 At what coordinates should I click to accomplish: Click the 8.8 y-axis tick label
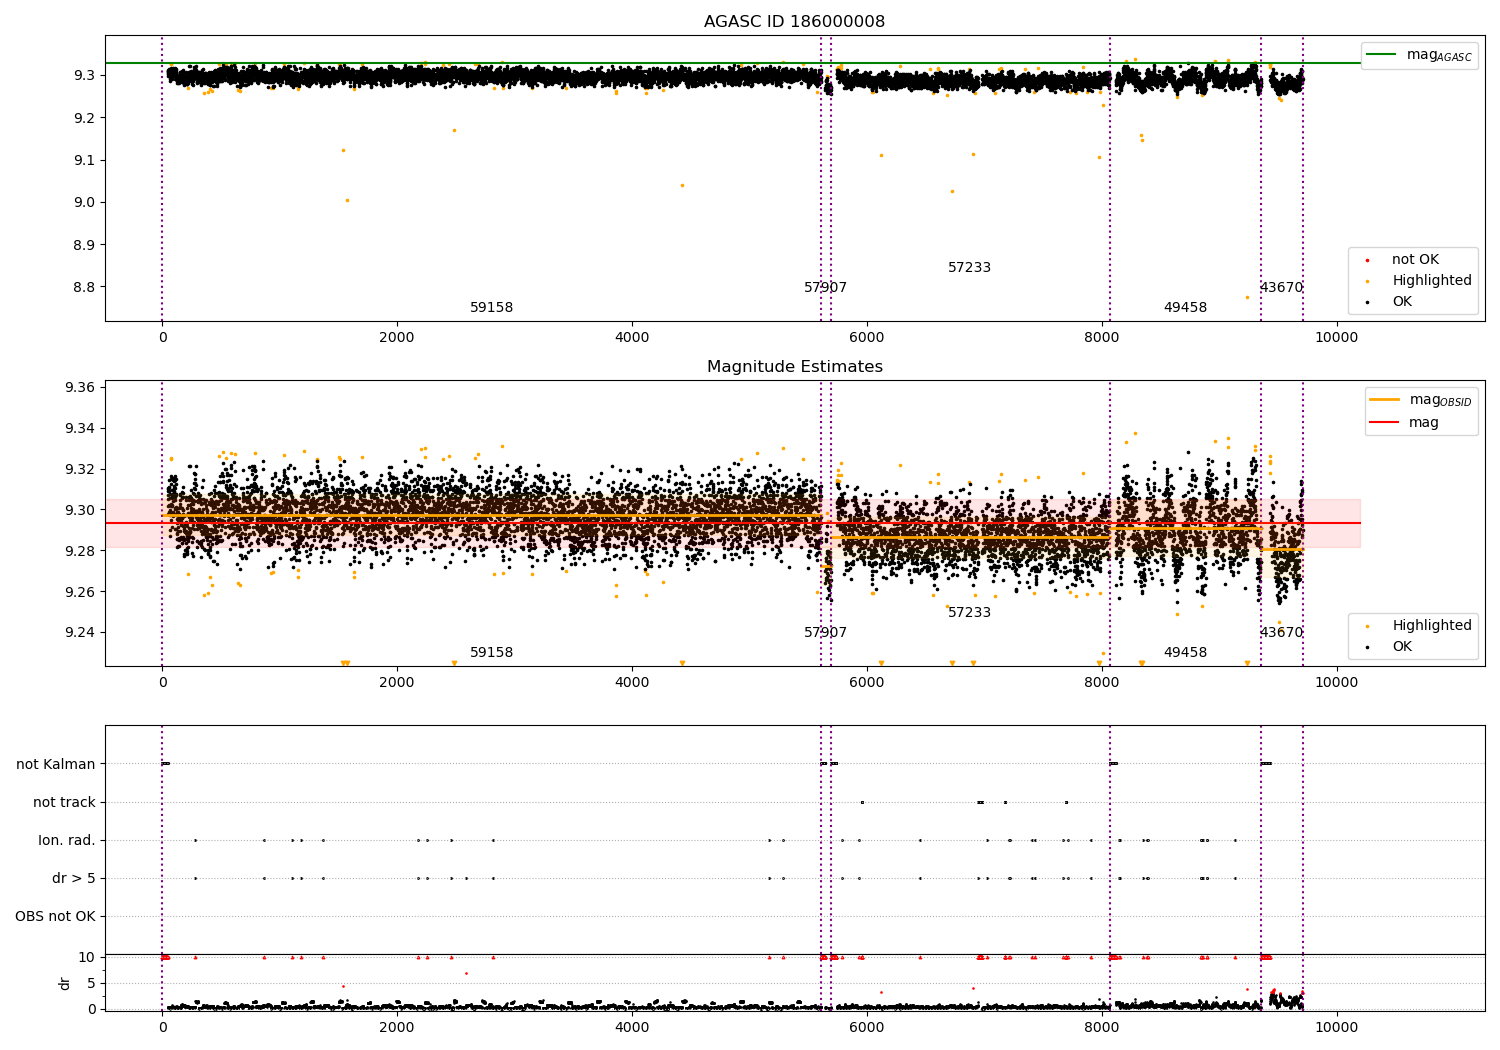pyautogui.click(x=84, y=287)
